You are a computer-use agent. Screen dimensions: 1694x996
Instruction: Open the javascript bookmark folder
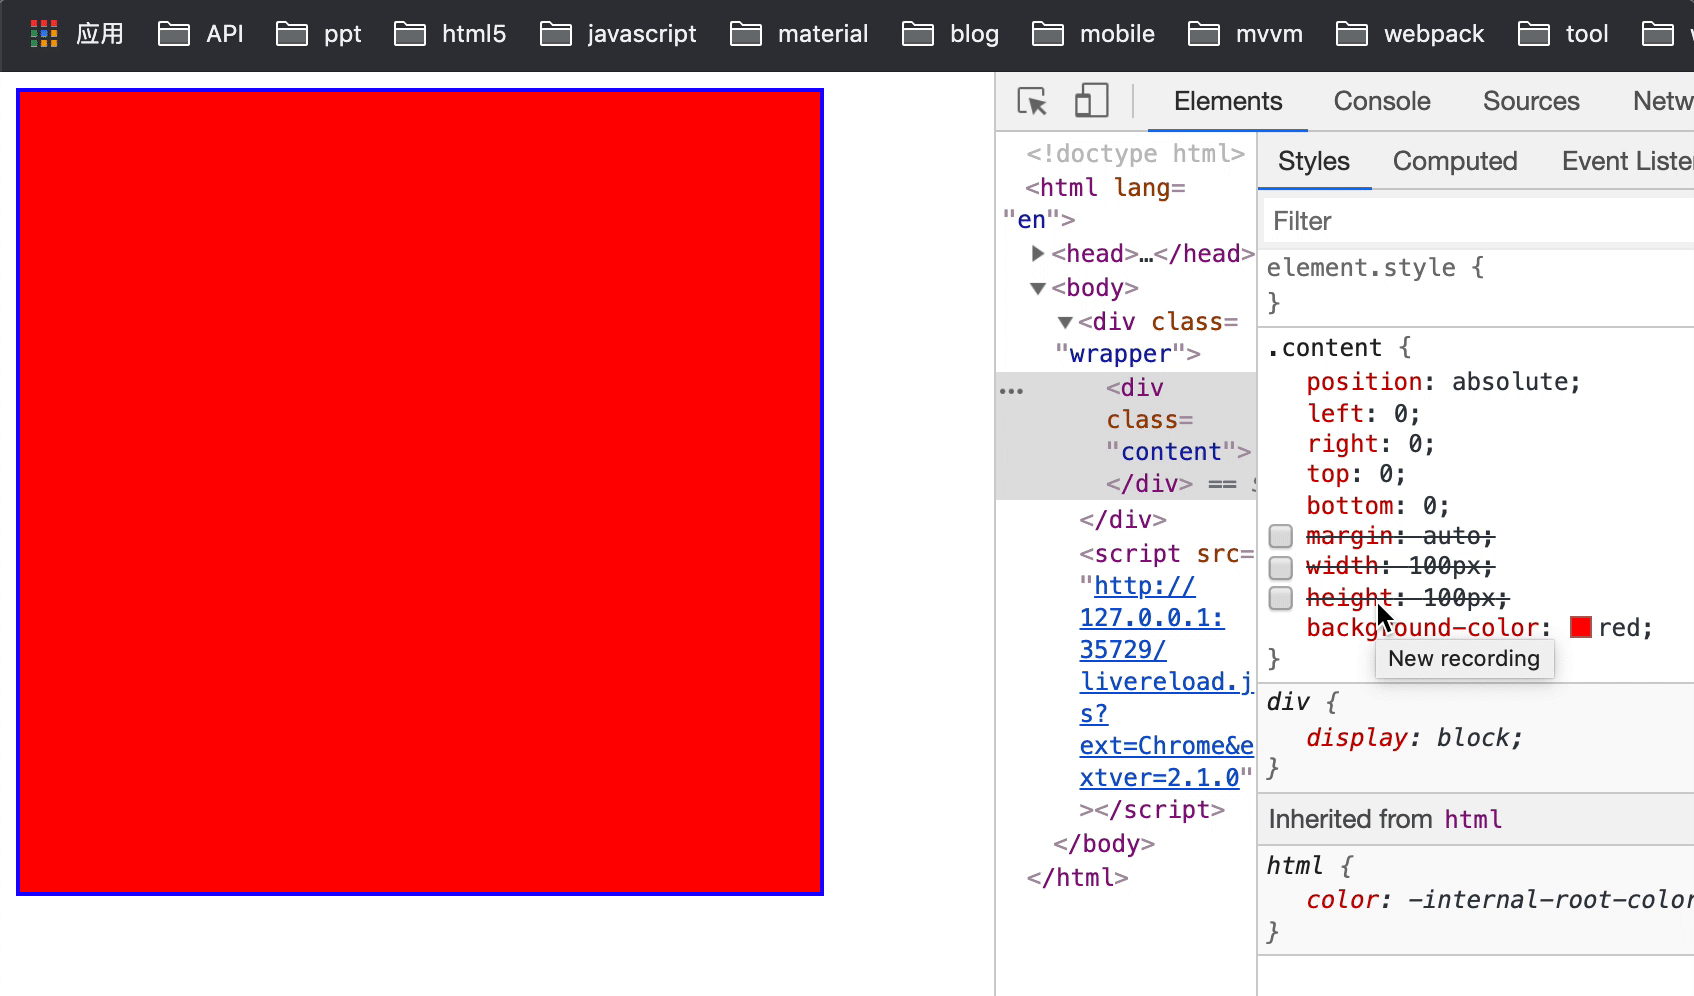pyautogui.click(x=618, y=34)
